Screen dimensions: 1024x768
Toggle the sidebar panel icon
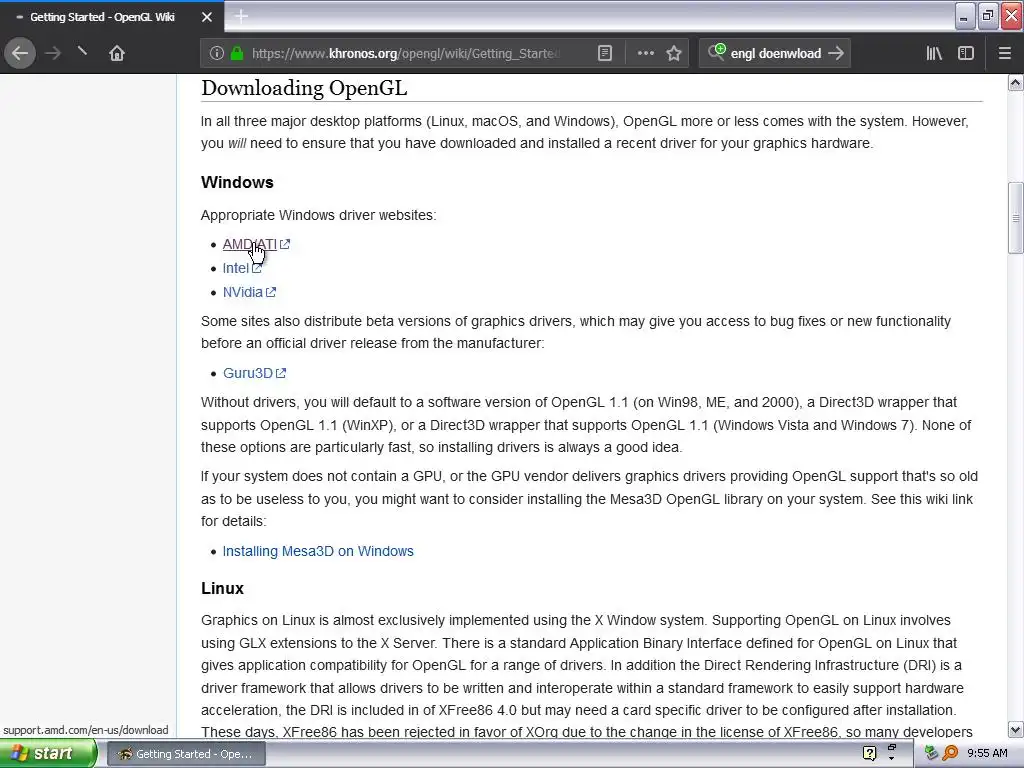coord(966,54)
